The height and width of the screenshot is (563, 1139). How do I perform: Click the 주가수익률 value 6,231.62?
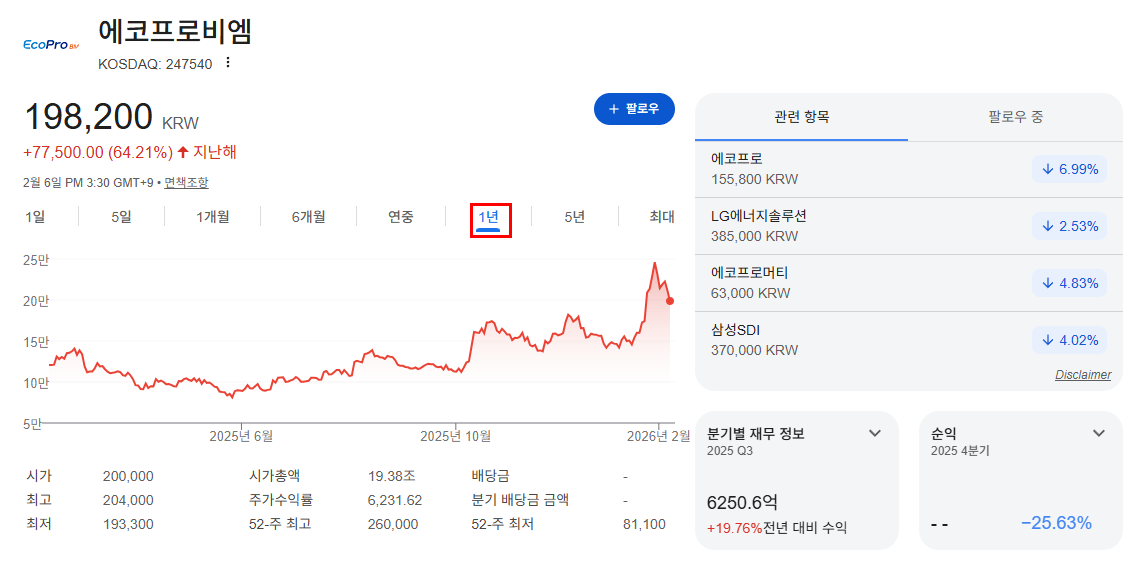[395, 501]
